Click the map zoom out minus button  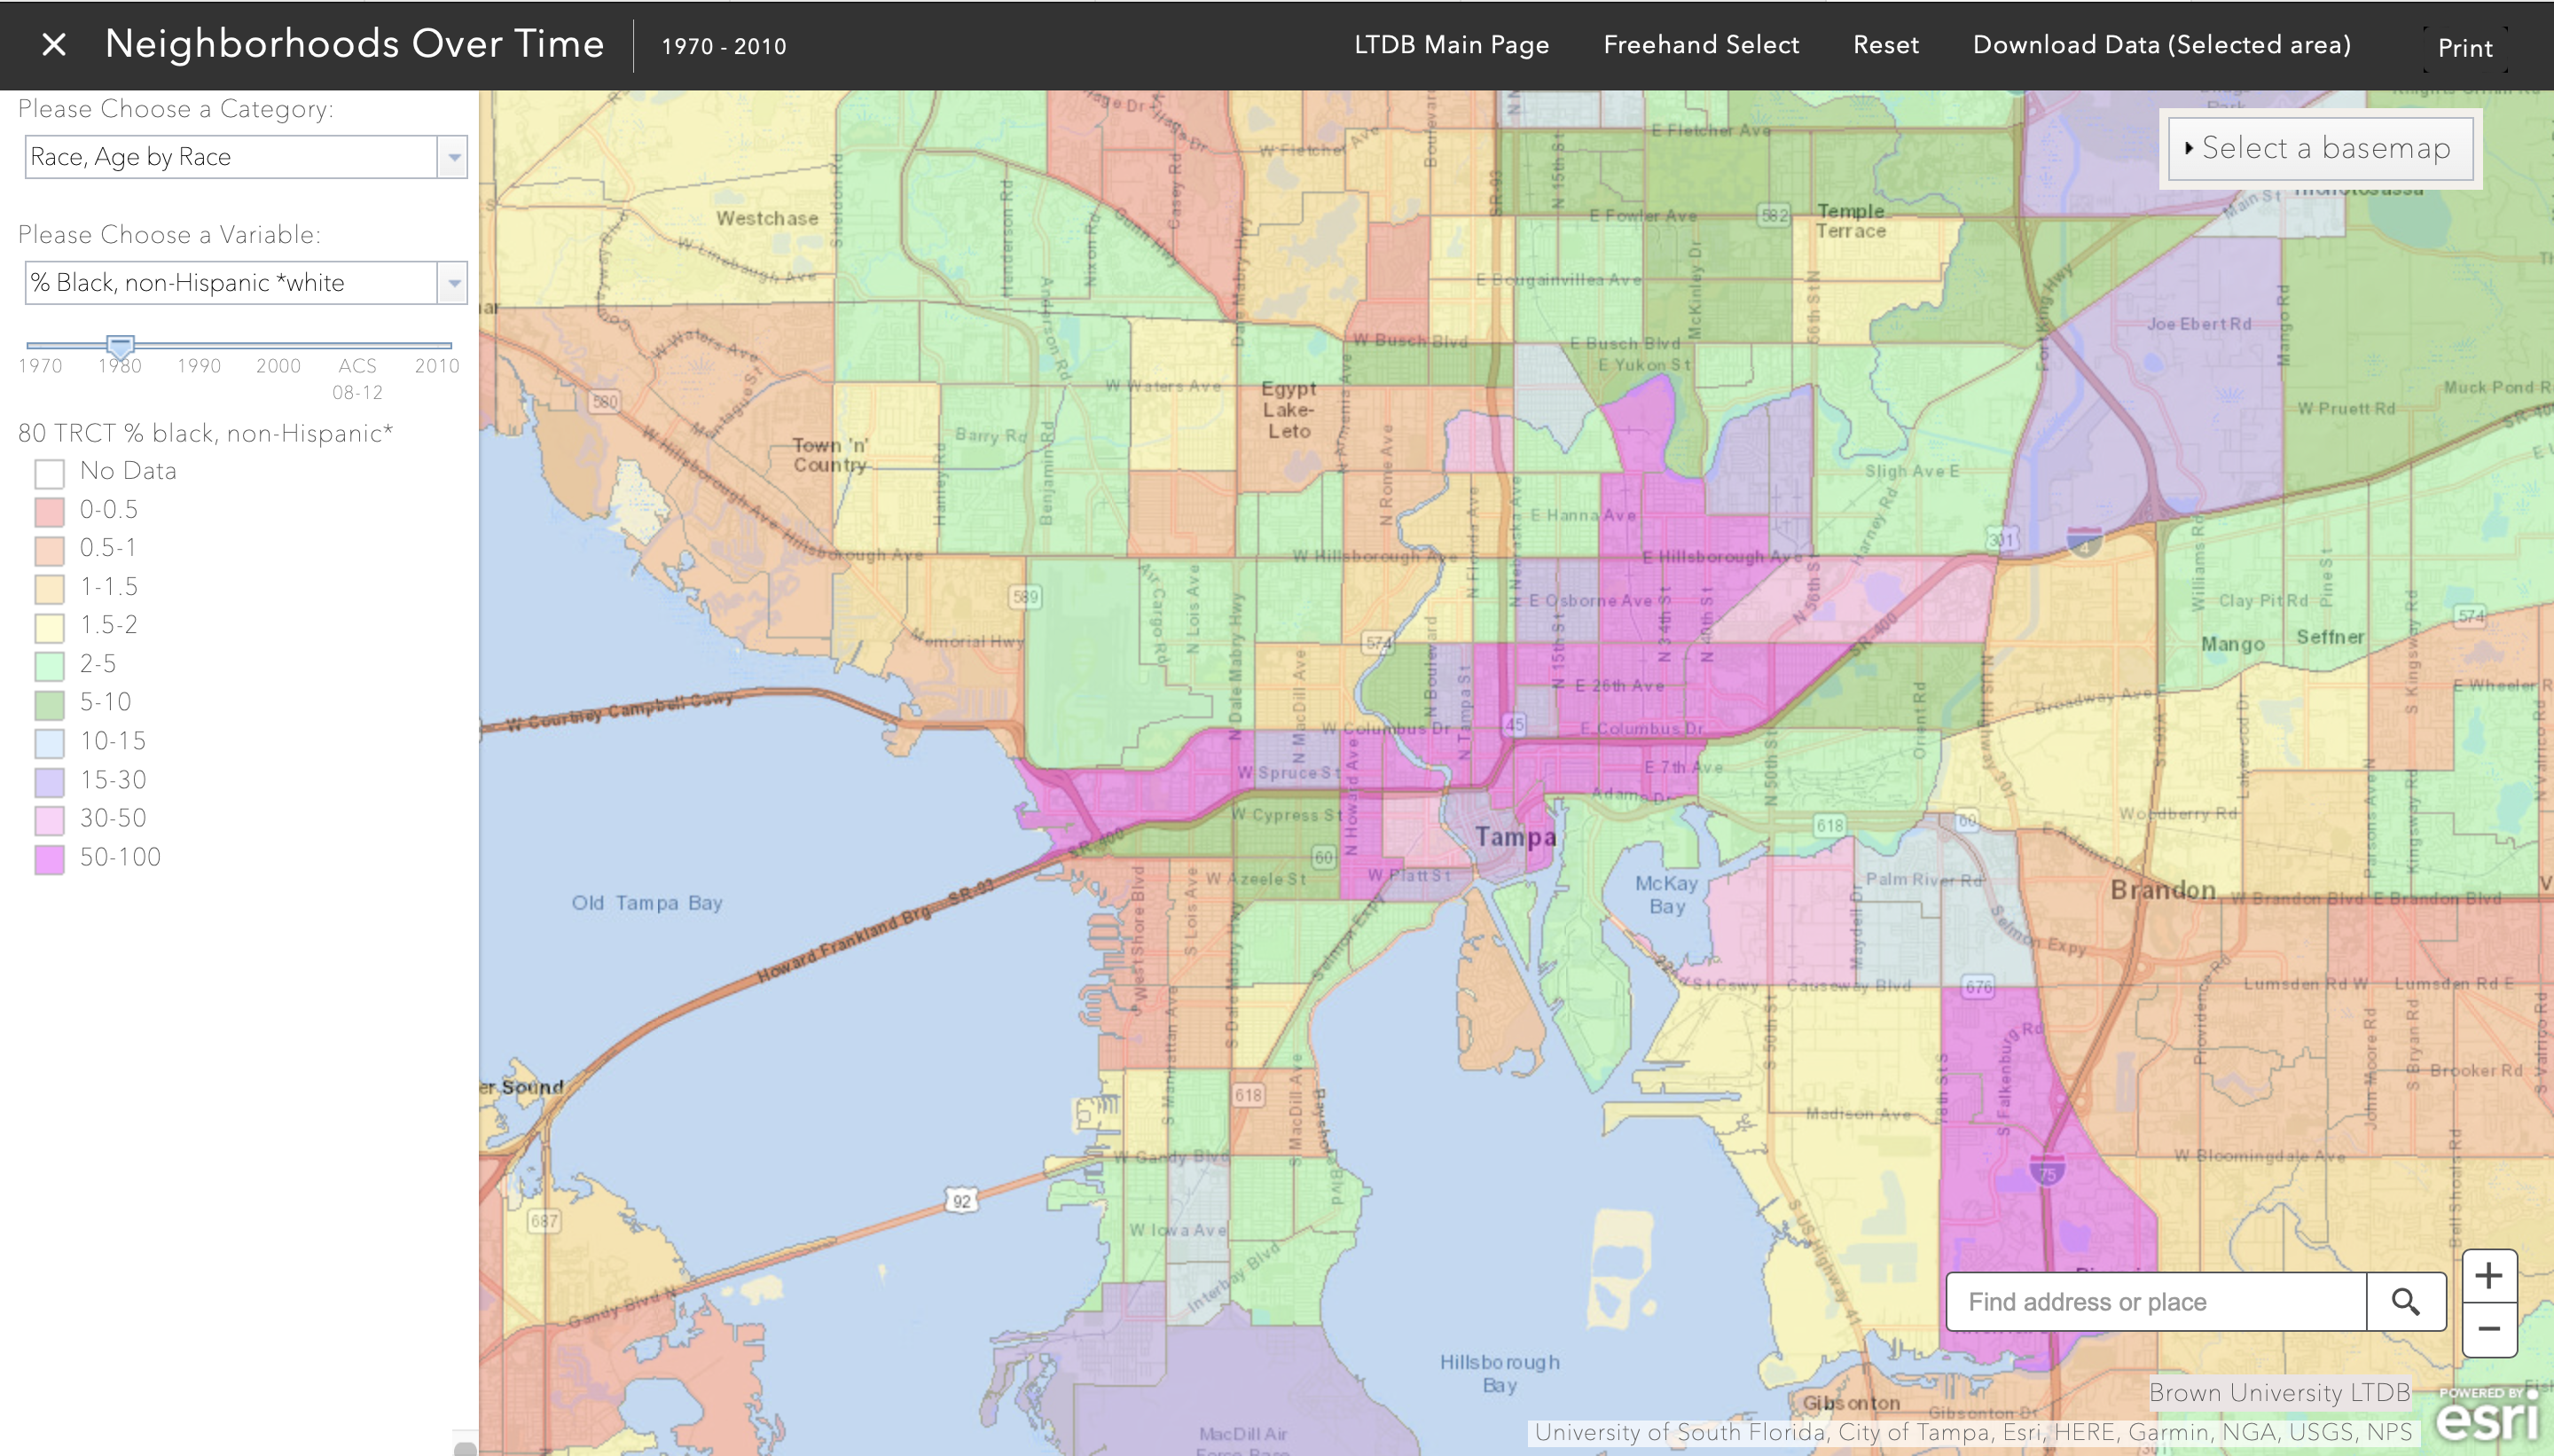coord(2488,1330)
